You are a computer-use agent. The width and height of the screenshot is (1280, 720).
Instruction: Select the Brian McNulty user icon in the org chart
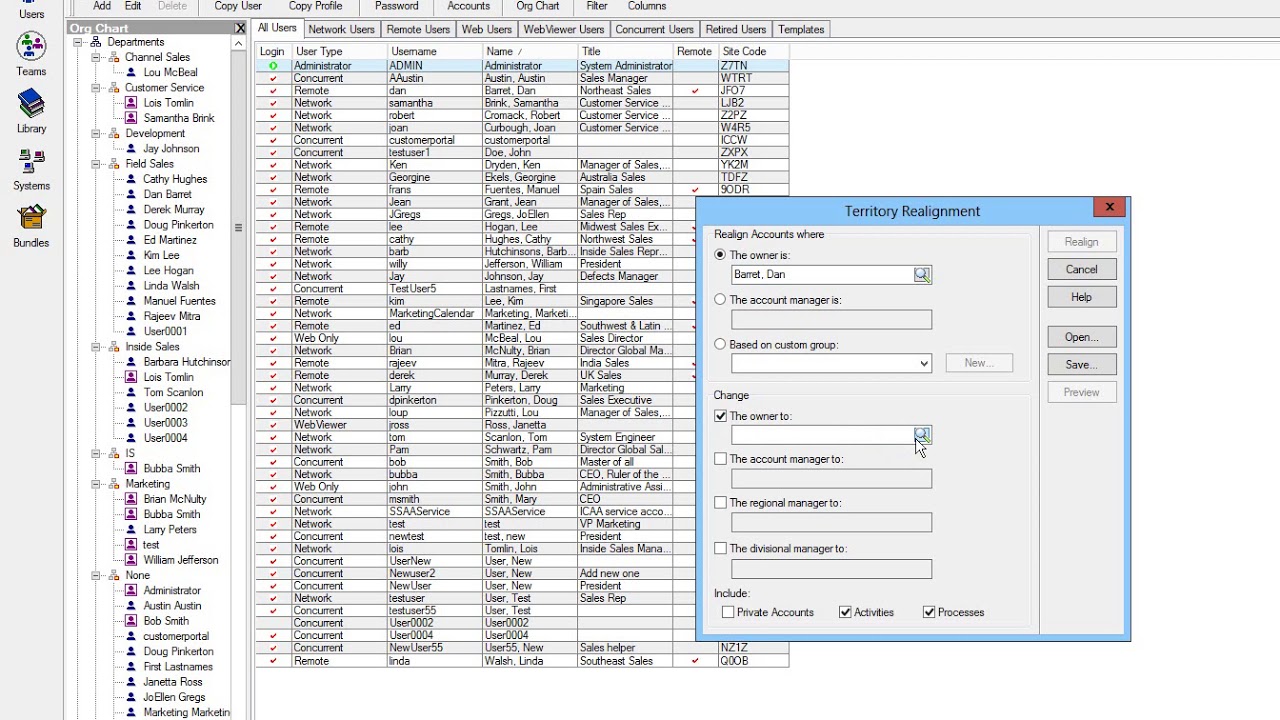131,499
